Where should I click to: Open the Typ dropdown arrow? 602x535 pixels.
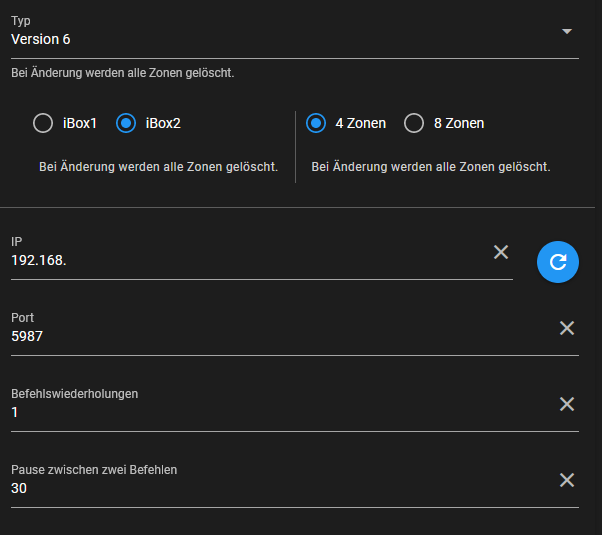[x=567, y=31]
